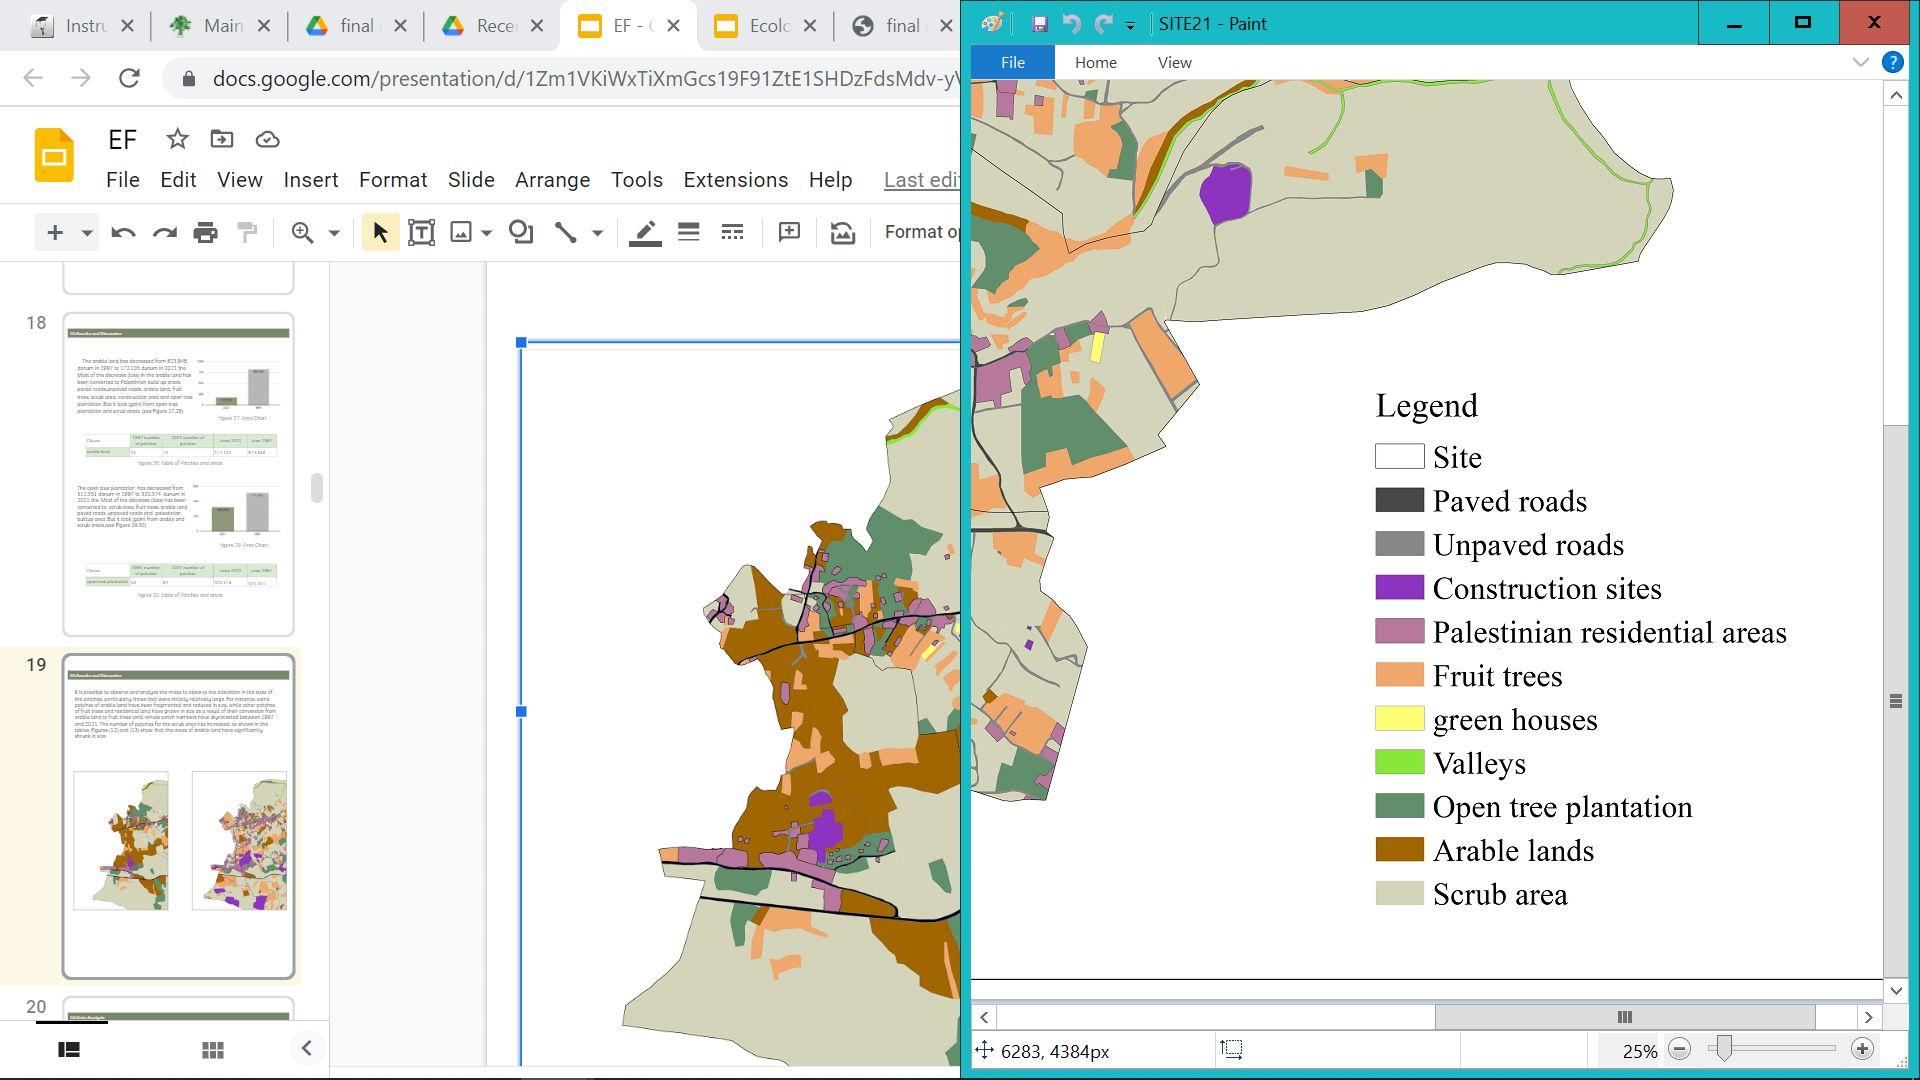Viewport: 1920px width, 1080px height.
Task: Switch to grid view of slides
Action: pyautogui.click(x=212, y=1050)
